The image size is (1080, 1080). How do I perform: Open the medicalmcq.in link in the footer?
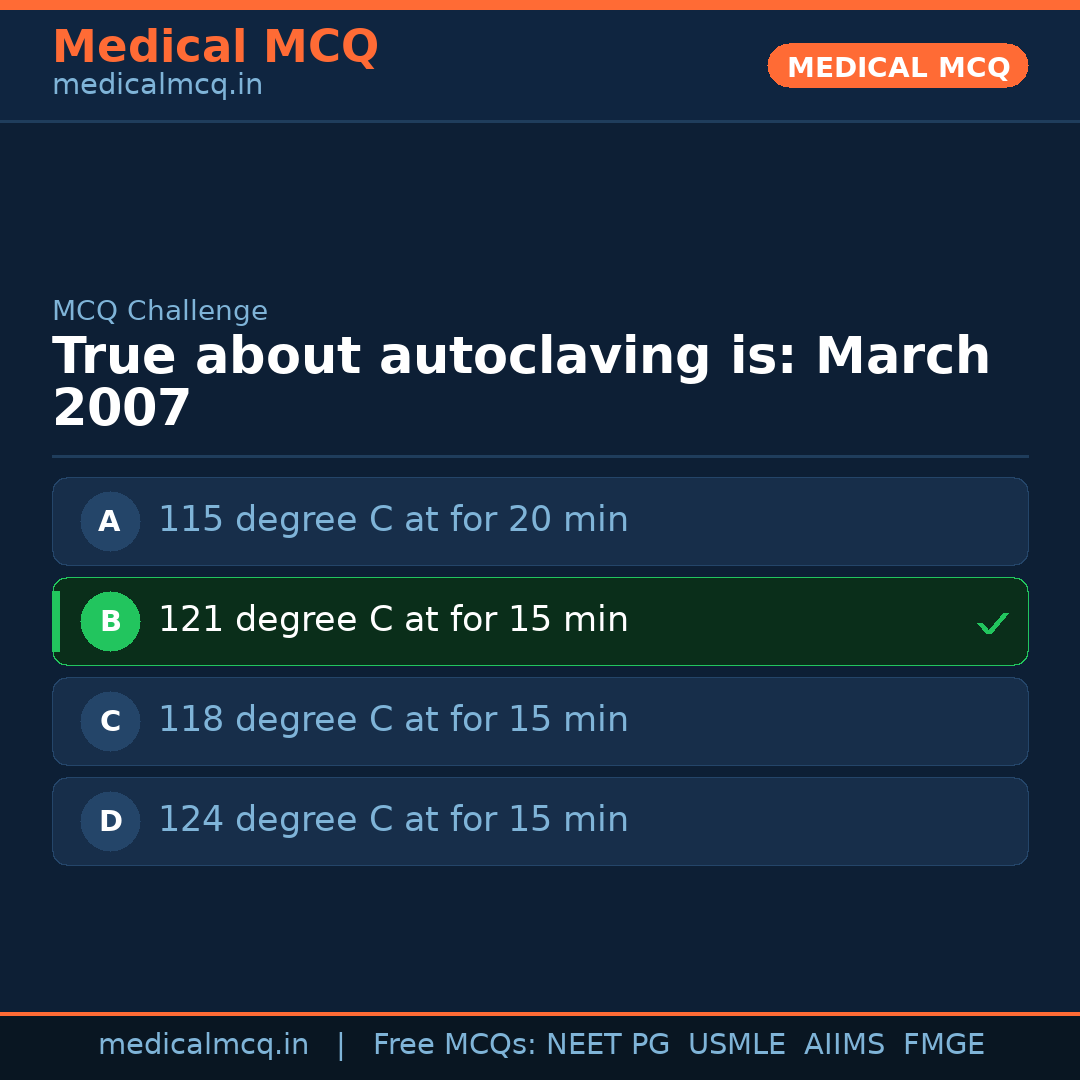[203, 1045]
